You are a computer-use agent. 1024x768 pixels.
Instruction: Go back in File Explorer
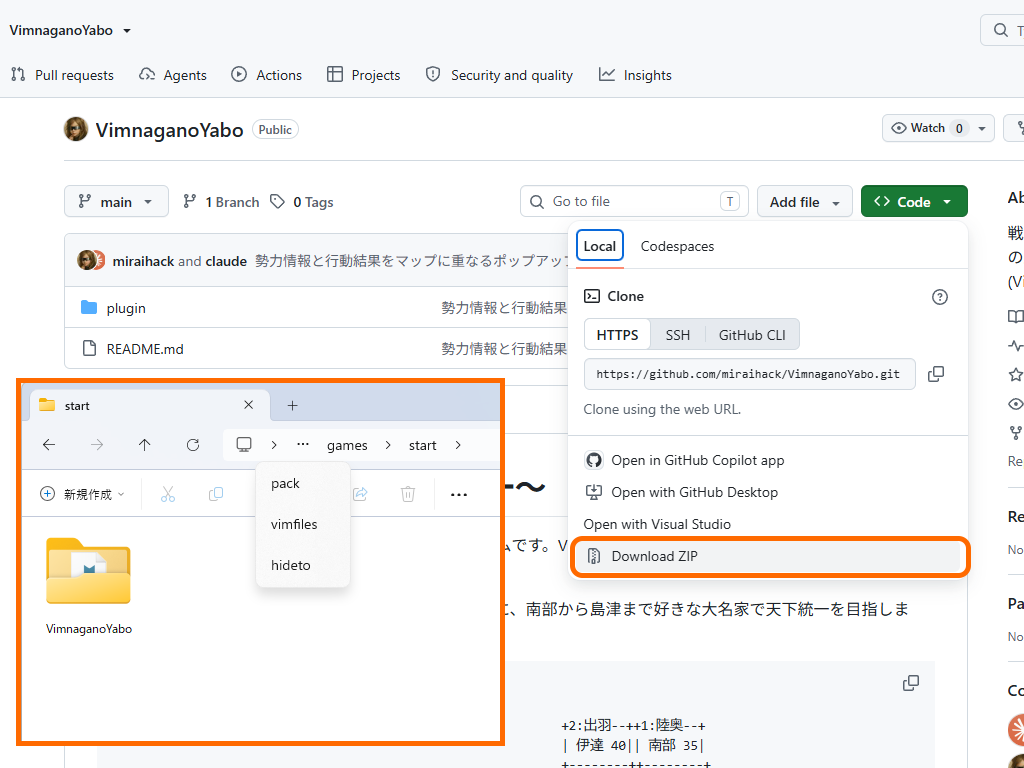[49, 445]
